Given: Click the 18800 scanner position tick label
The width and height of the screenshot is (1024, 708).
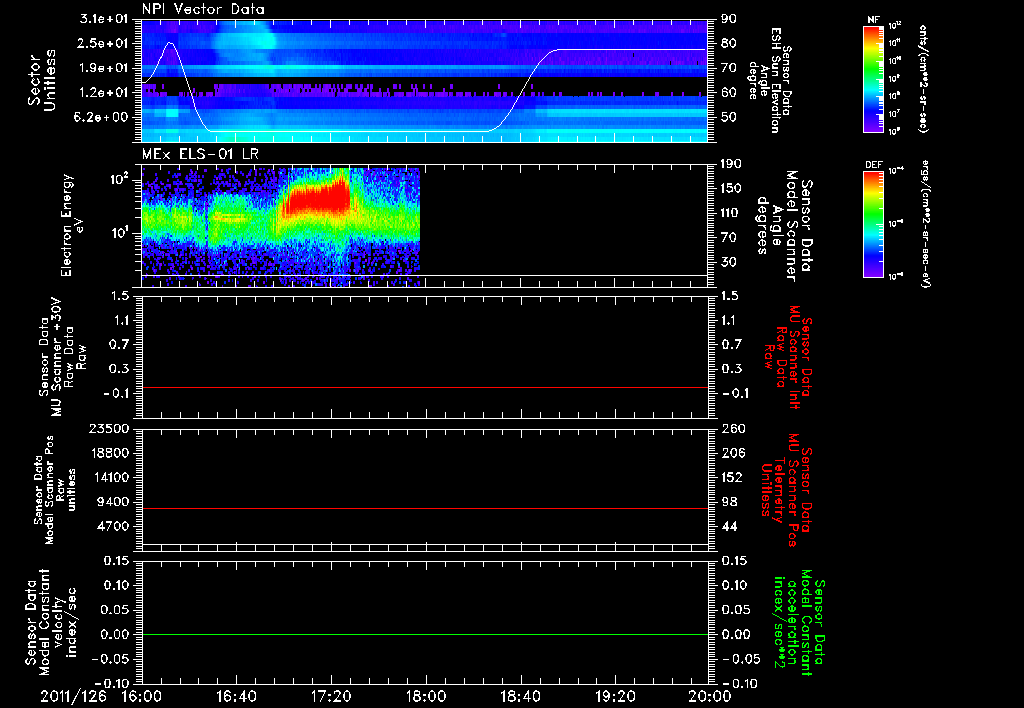Looking at the screenshot, I should point(110,453).
